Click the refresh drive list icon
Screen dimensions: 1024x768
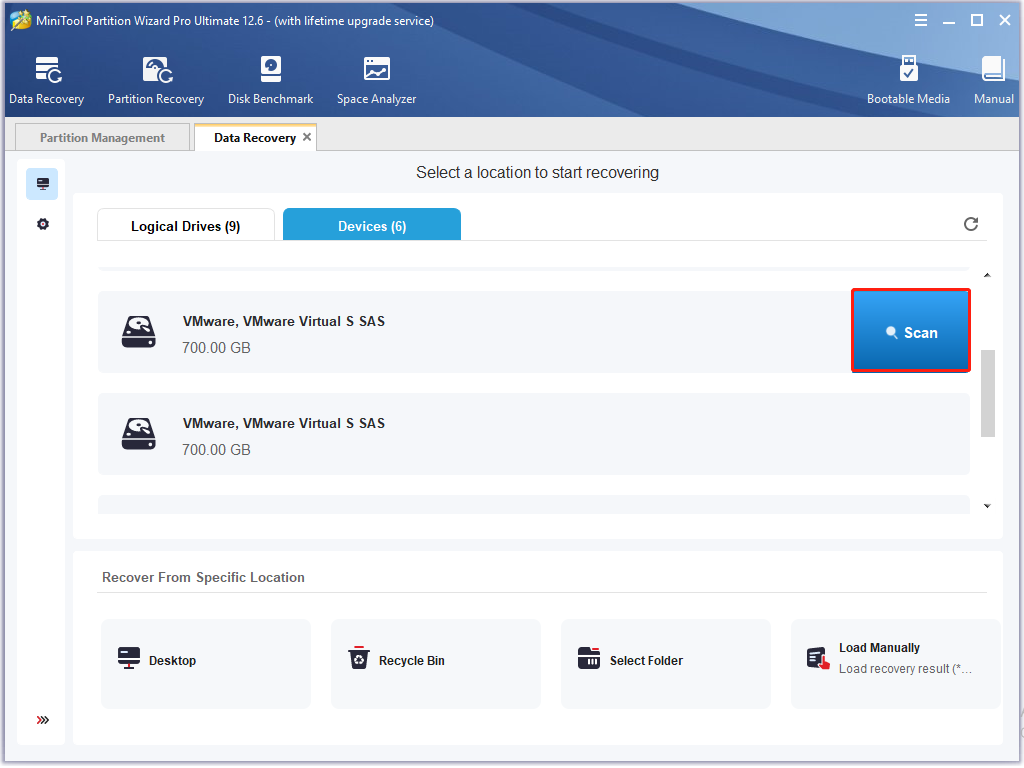(970, 224)
